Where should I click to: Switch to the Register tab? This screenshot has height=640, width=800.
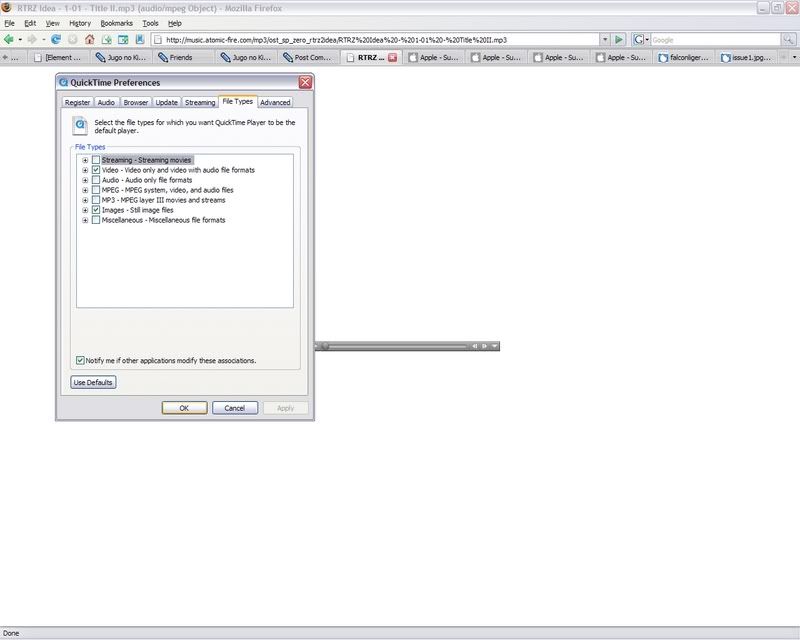tap(78, 102)
